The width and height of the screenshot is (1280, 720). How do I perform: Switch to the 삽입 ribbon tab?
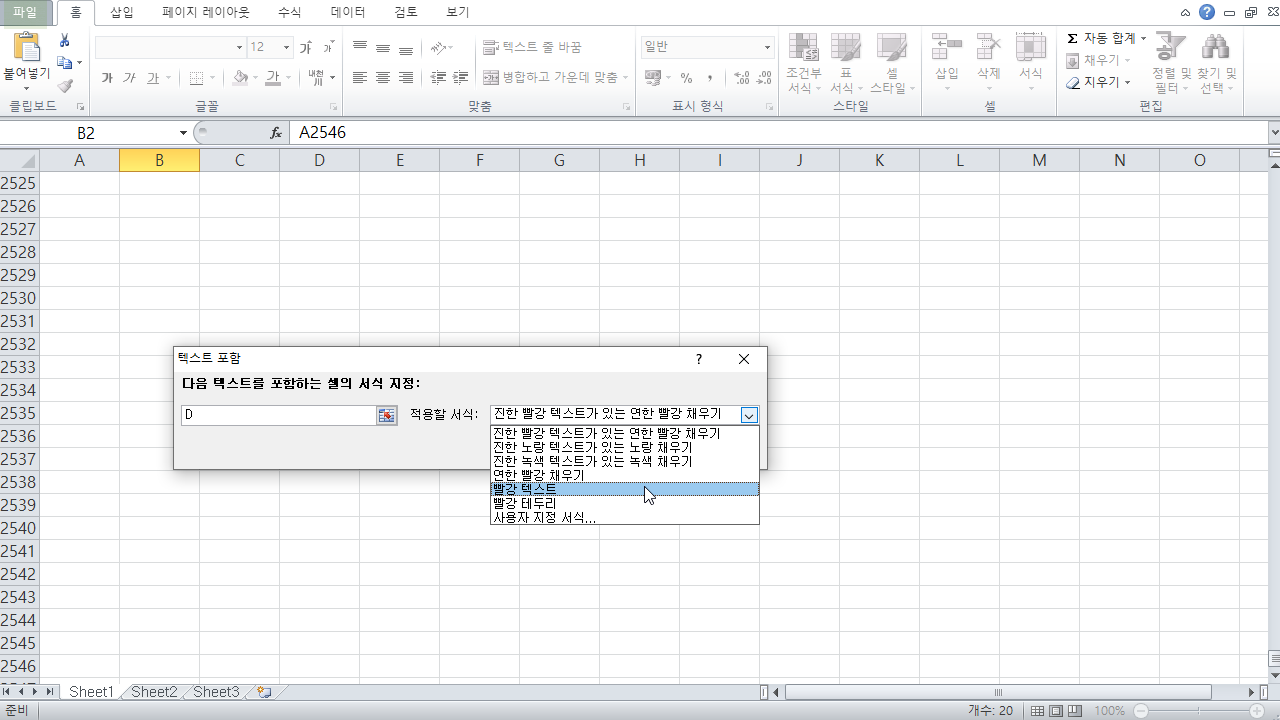pyautogui.click(x=122, y=12)
